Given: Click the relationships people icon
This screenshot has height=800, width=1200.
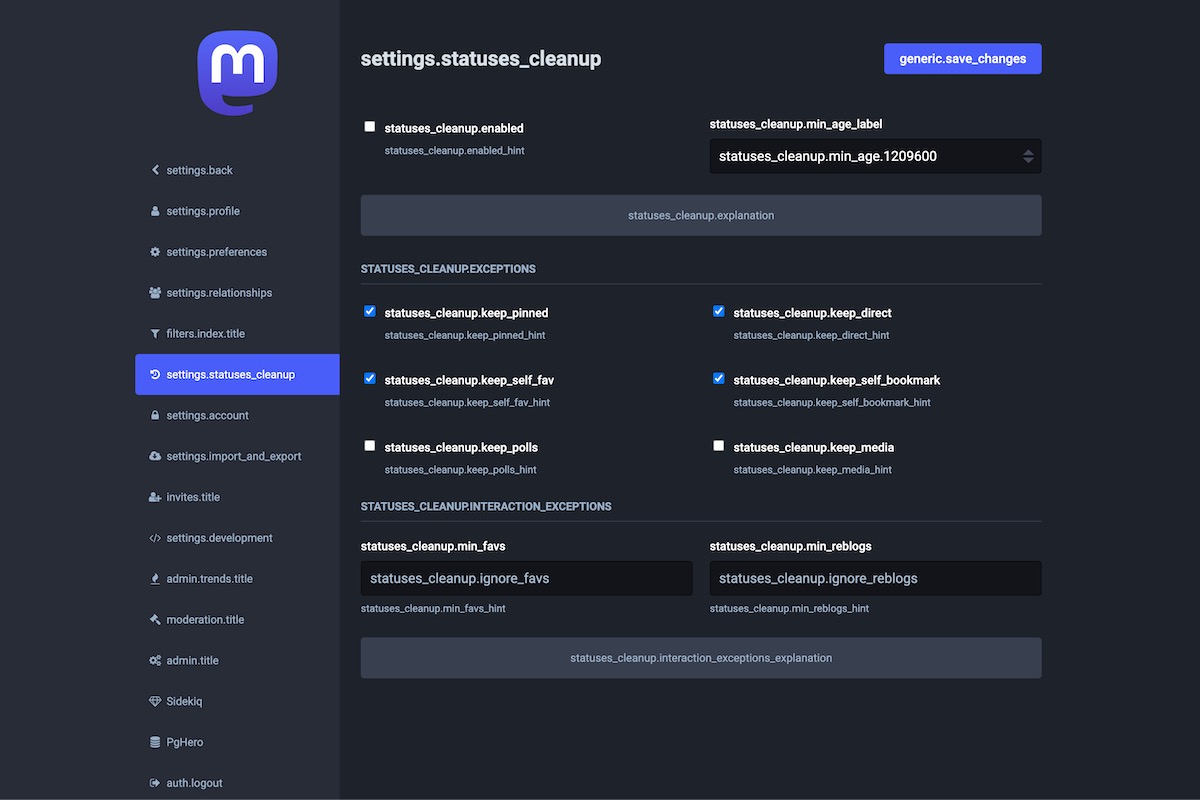Looking at the screenshot, I should (155, 293).
